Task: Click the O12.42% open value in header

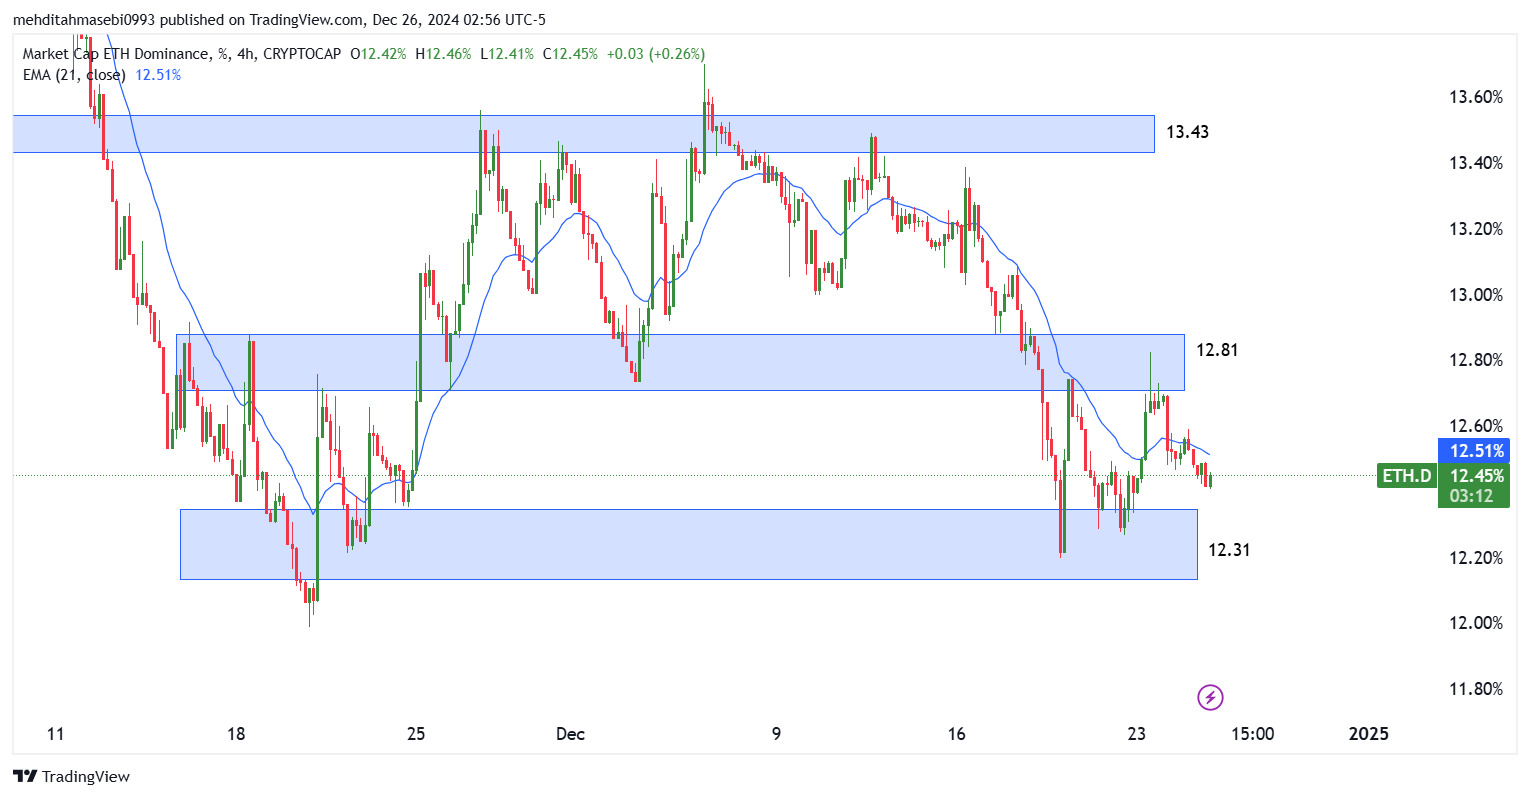Action: tap(378, 54)
